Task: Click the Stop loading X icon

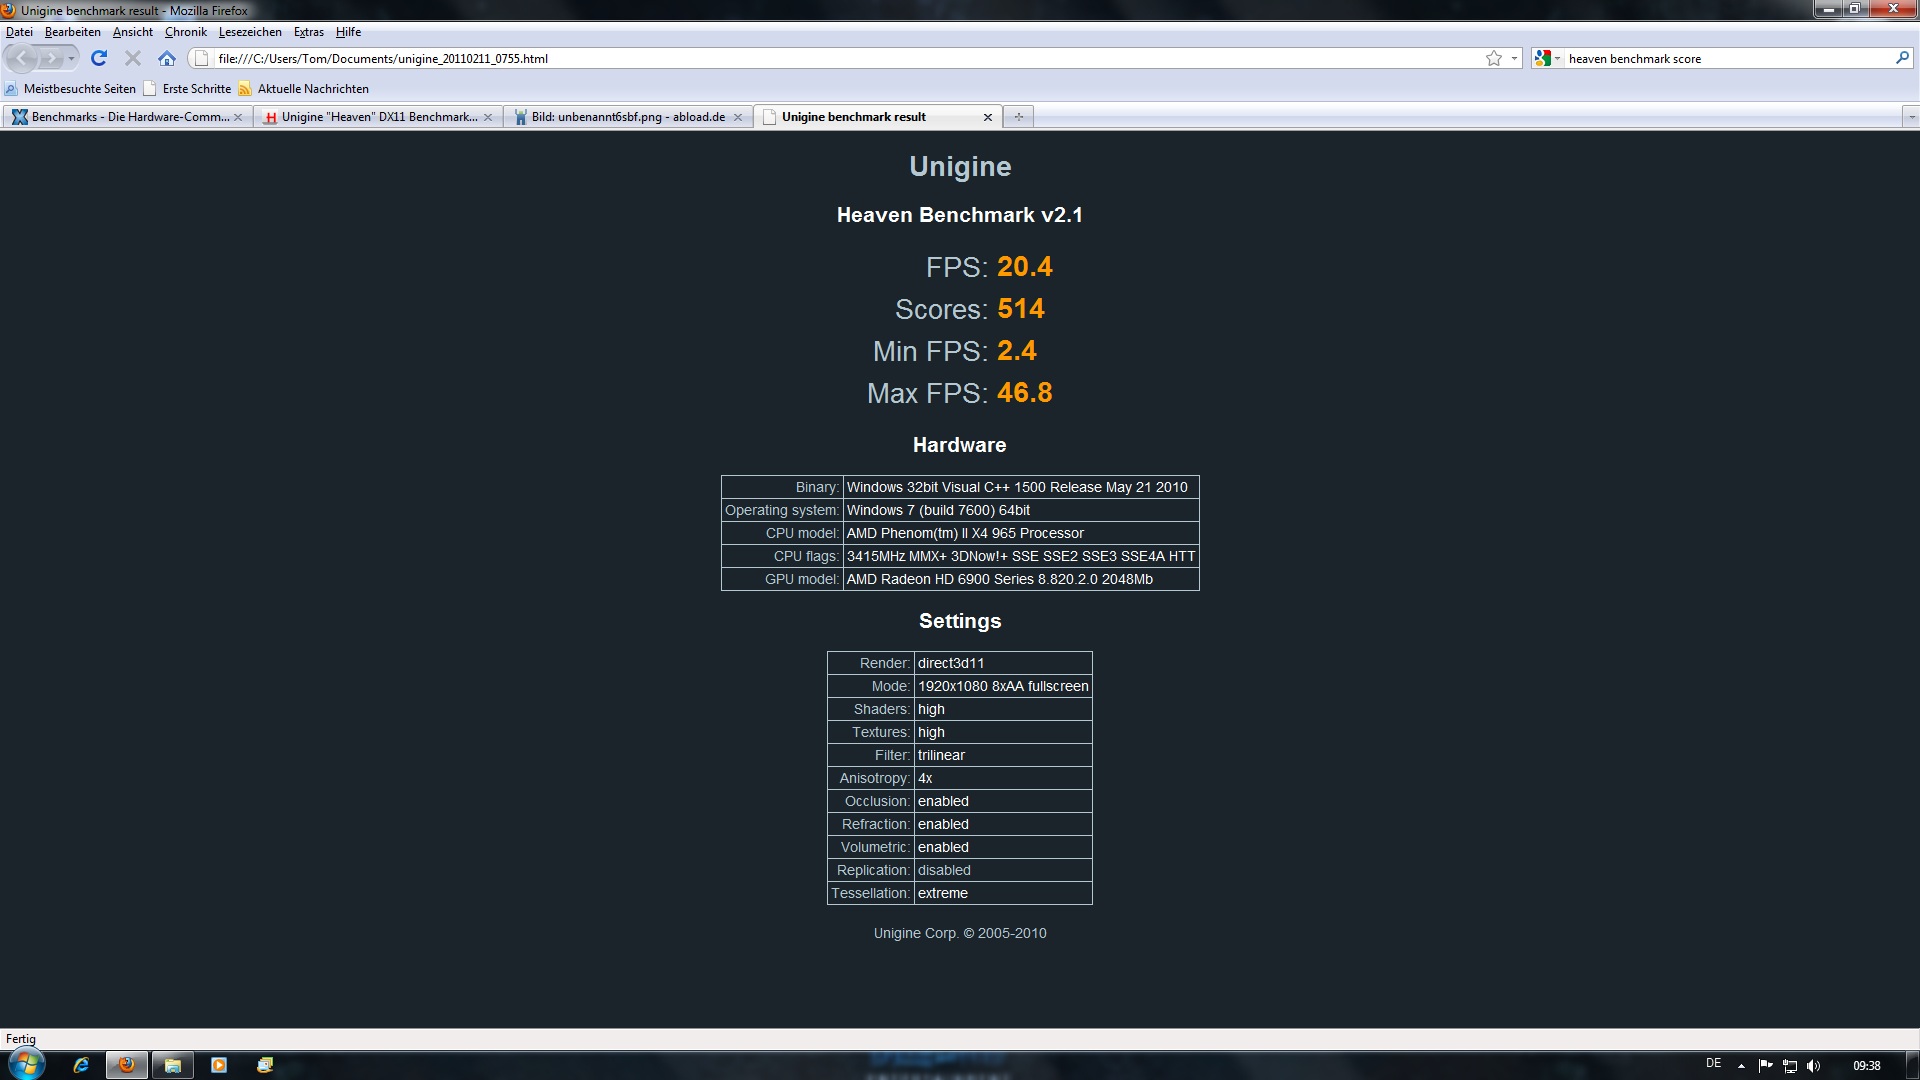Action: coord(132,58)
